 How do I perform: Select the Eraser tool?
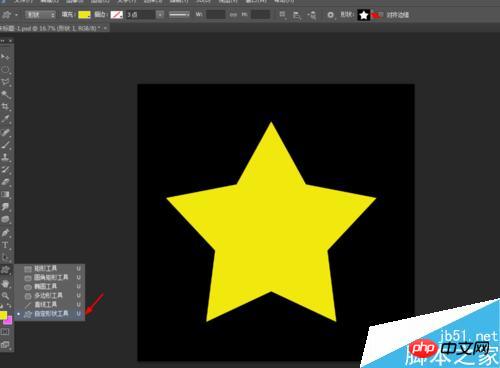tap(5, 182)
